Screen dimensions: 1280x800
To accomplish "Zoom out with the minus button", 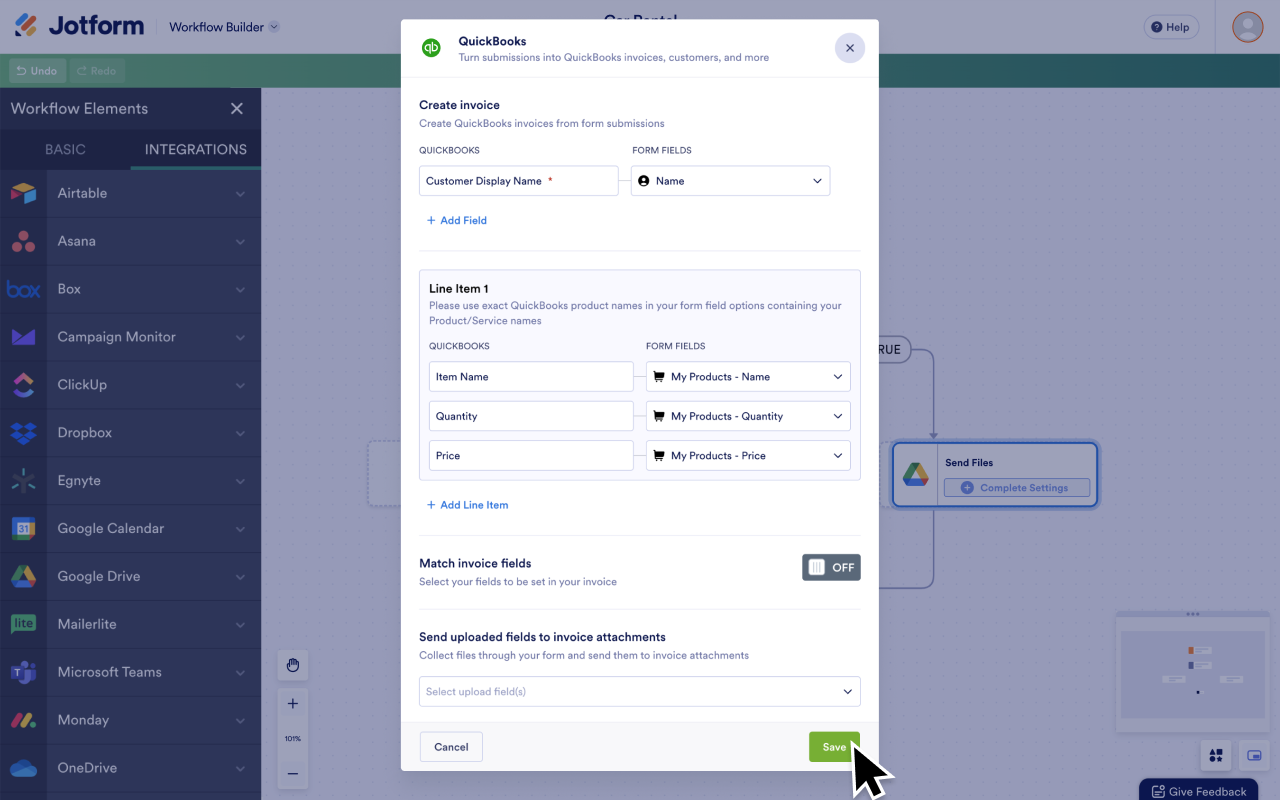I will pyautogui.click(x=293, y=773).
